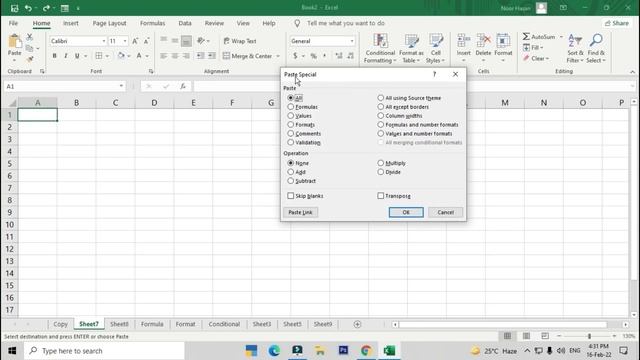Enable Skip blanks checkbox
Image resolution: width=640 pixels, height=360 pixels.
tap(291, 196)
